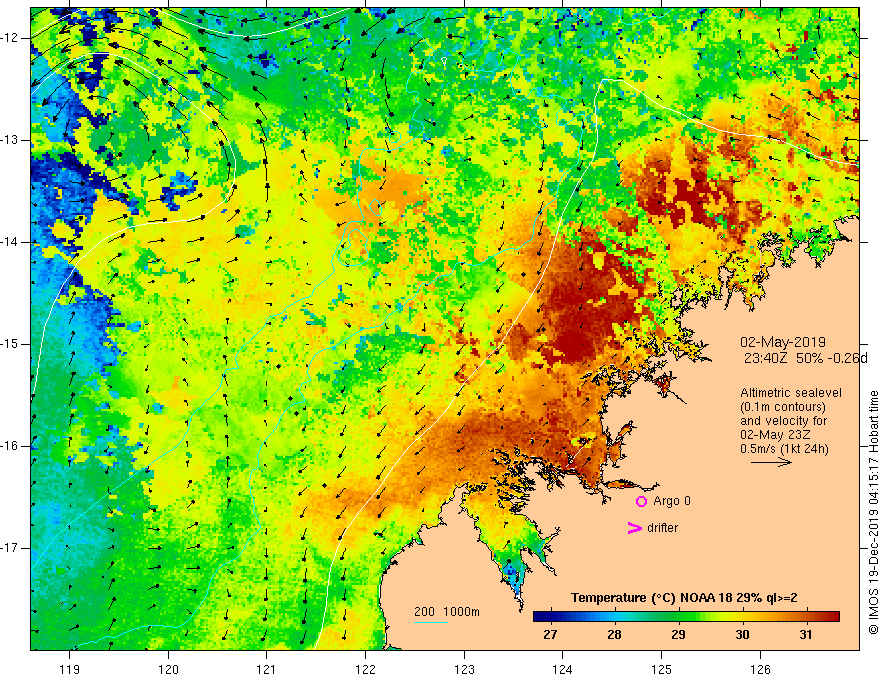Click longitude label 124 on the axis
880x680 pixels.
tap(562, 669)
